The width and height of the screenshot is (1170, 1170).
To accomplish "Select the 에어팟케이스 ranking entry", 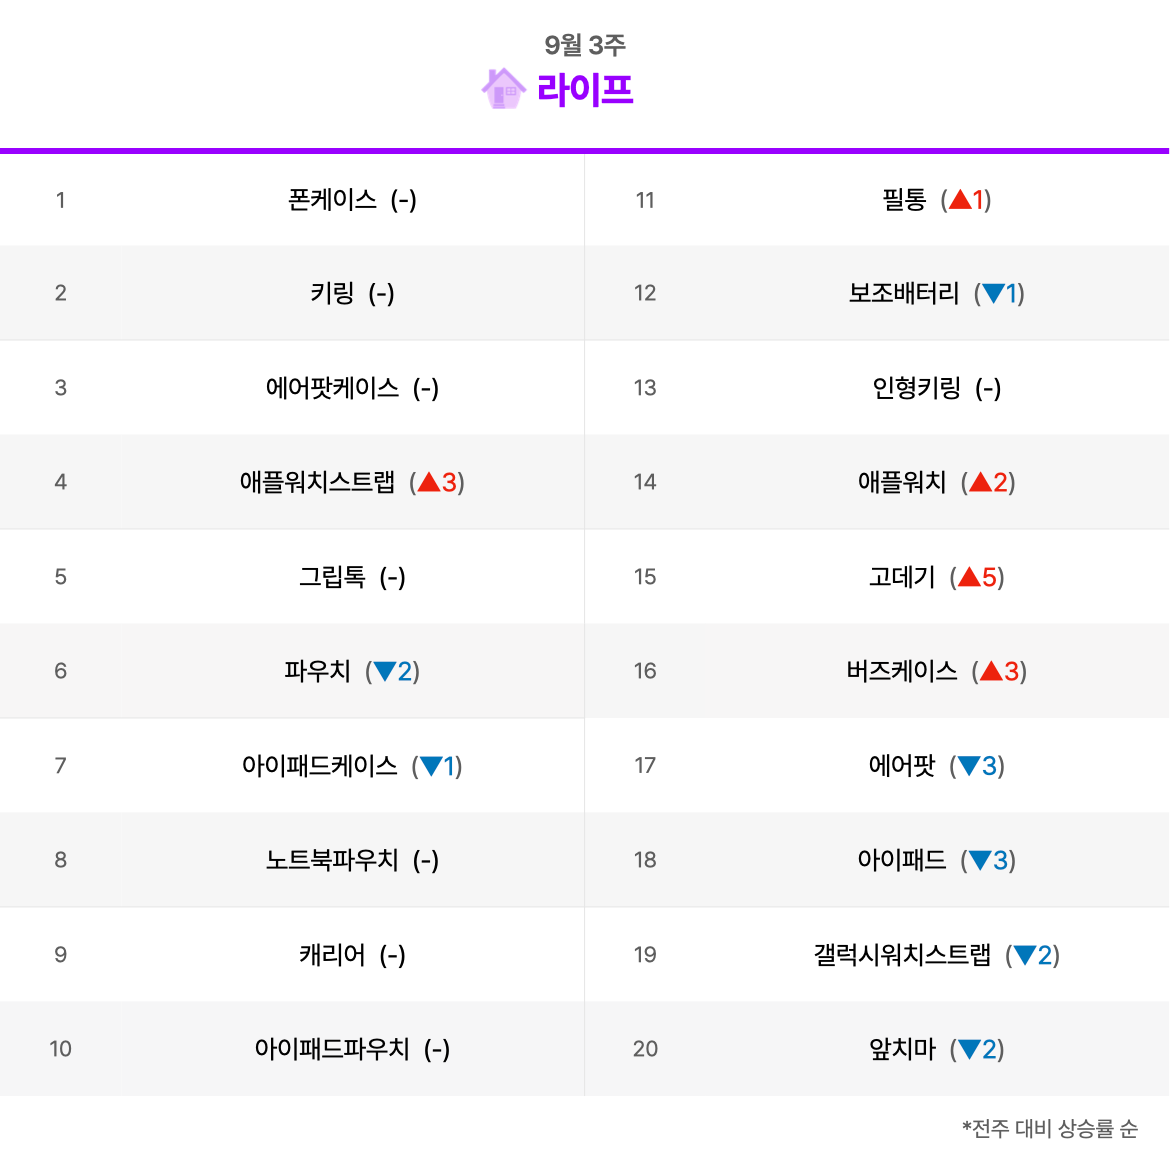I will [333, 388].
